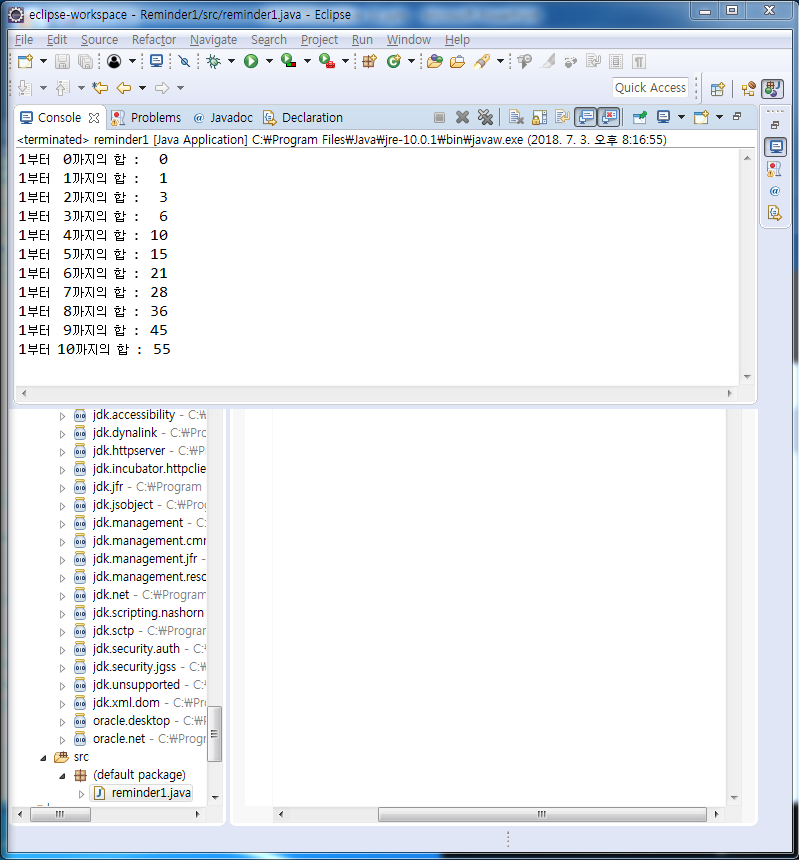Toggle the Scroll Lock console icon
Image resolution: width=799 pixels, height=860 pixels.
540,117
